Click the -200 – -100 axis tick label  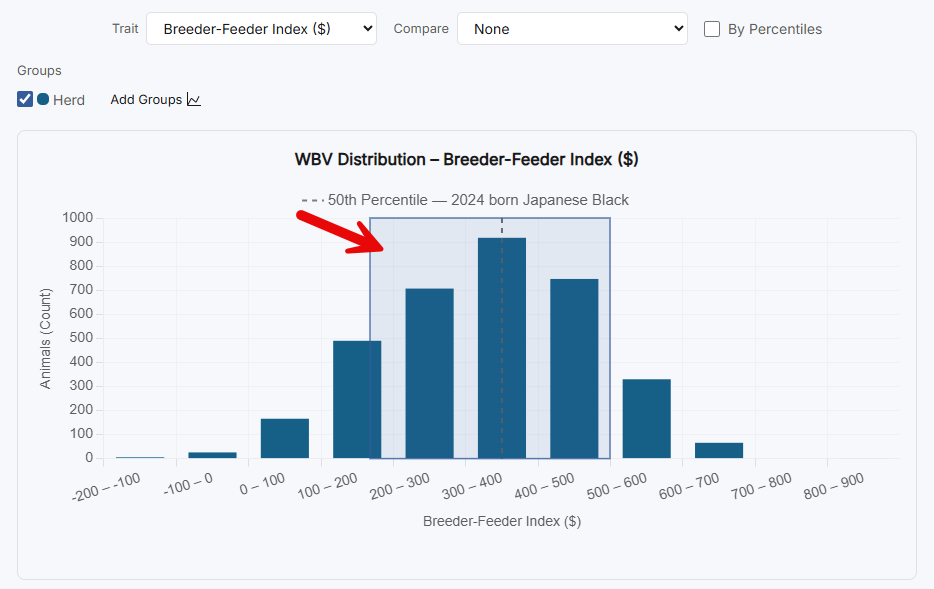[x=106, y=487]
